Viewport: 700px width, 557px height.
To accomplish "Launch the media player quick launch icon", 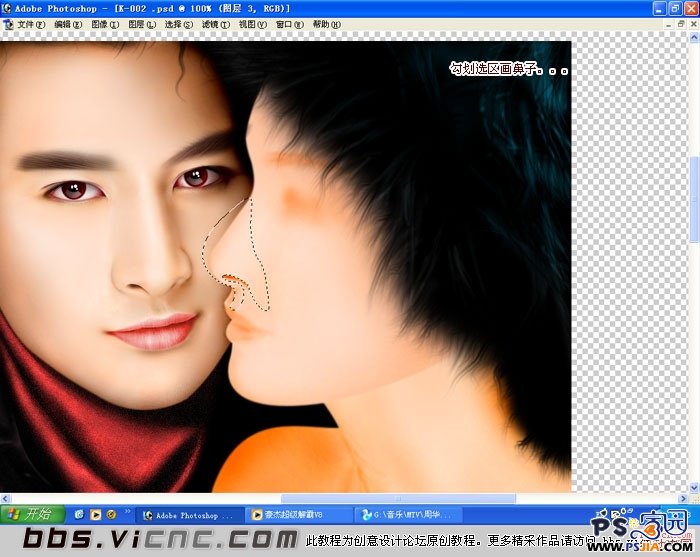I will (x=95, y=515).
